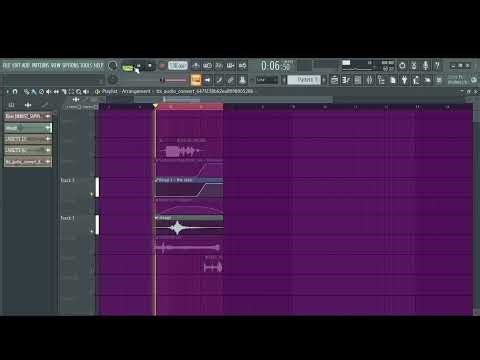480x360 pixels.
Task: Open the Channel rack view icon
Action: pyautogui.click(x=358, y=80)
